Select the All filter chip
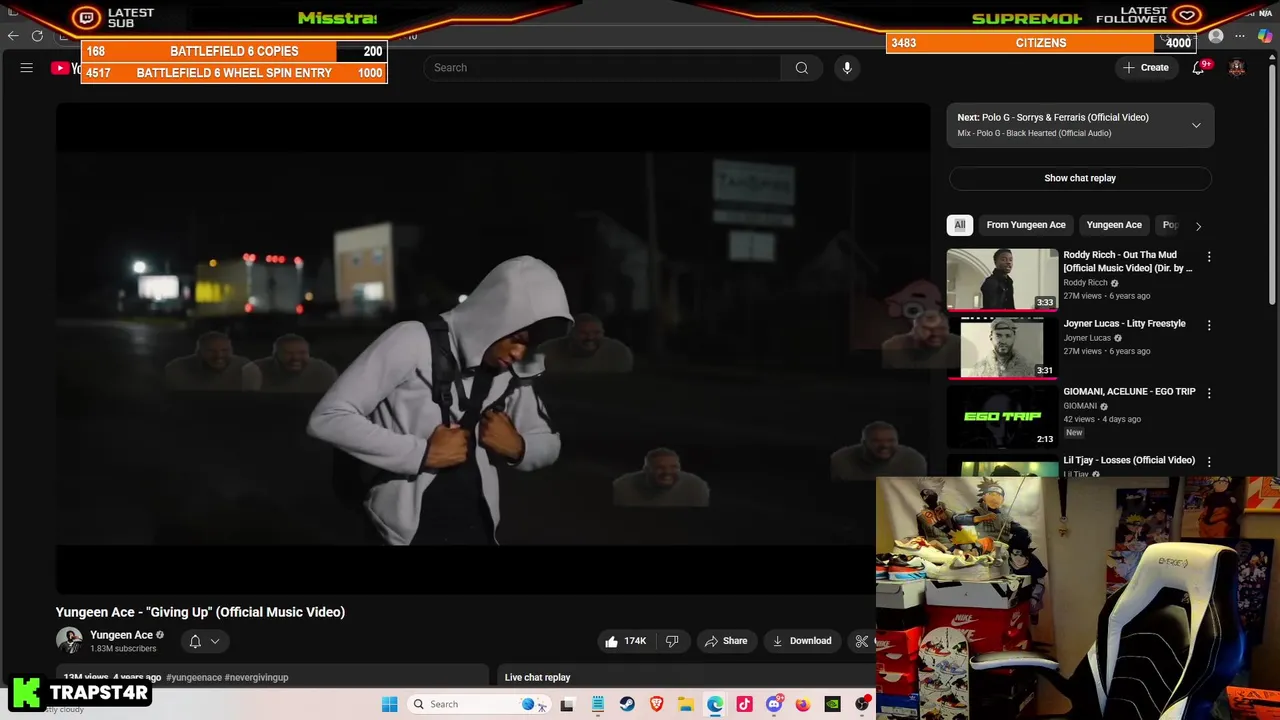 click(x=959, y=225)
